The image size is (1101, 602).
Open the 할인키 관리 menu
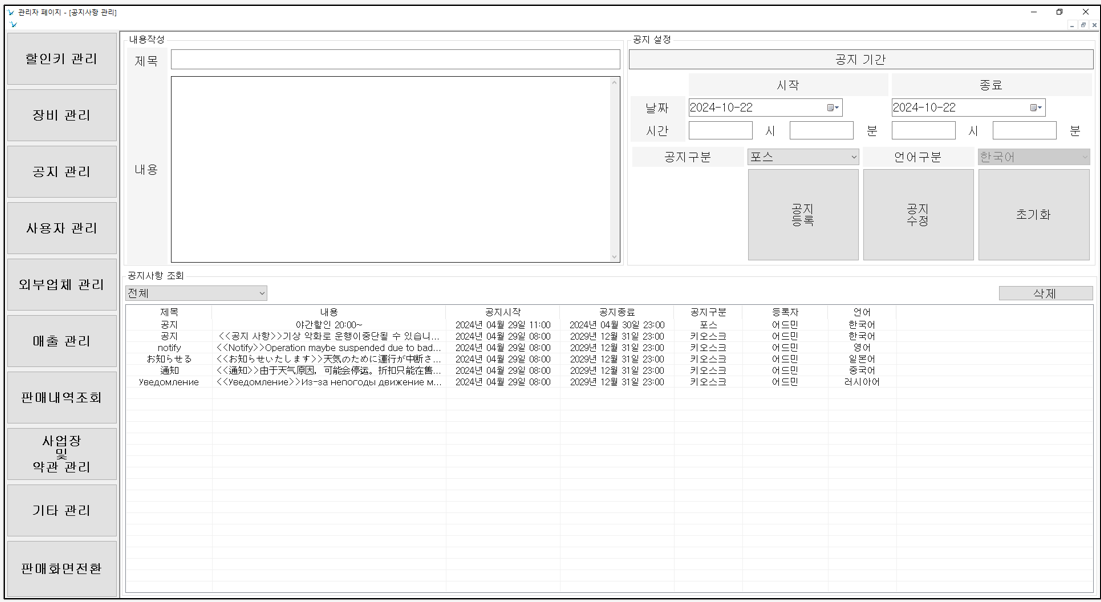point(61,59)
